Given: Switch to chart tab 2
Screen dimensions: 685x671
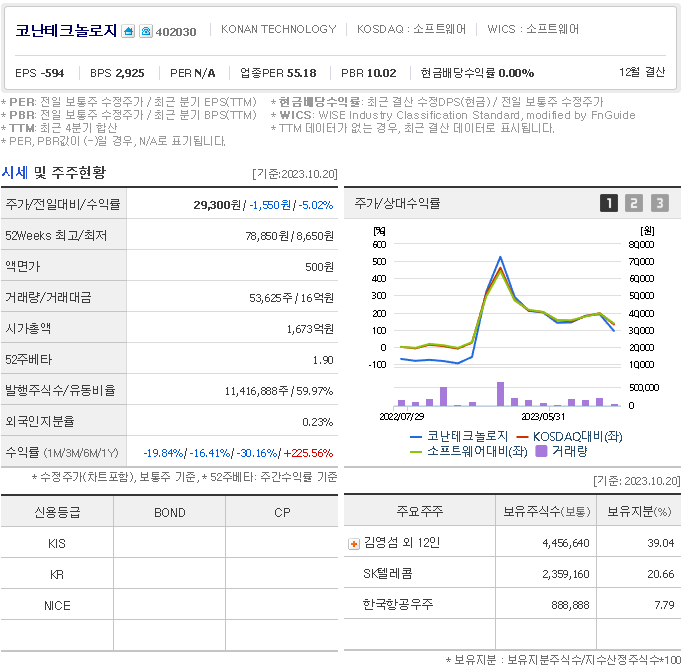Looking at the screenshot, I should [633, 203].
